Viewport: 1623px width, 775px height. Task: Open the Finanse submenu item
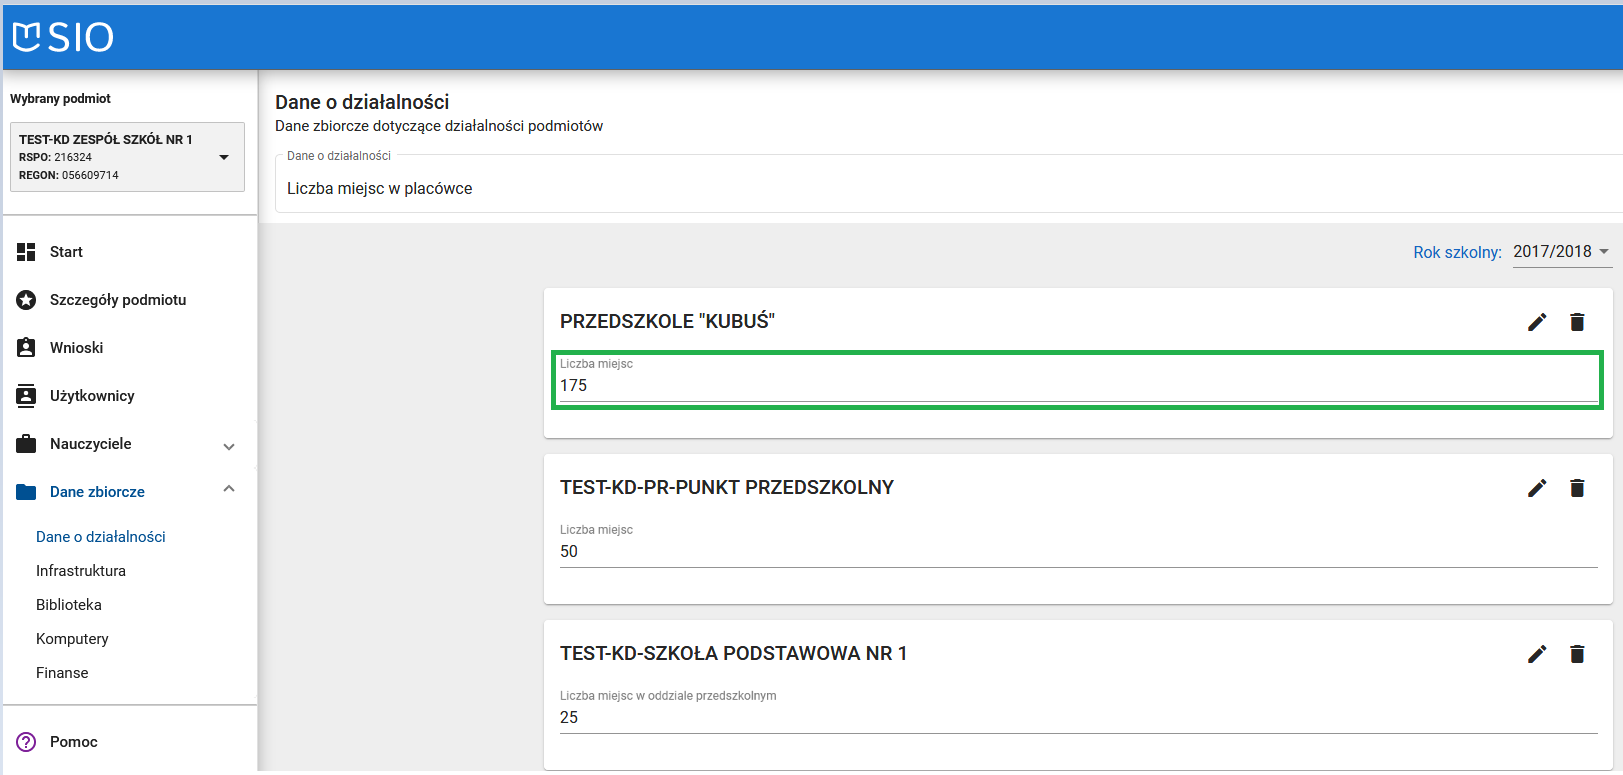[x=62, y=673]
